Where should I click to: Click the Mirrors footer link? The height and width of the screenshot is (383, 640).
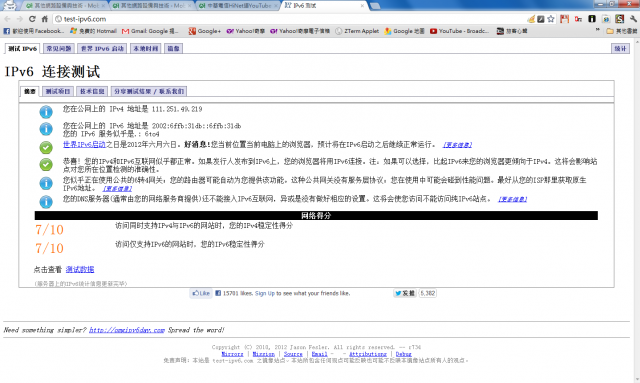coord(232,354)
